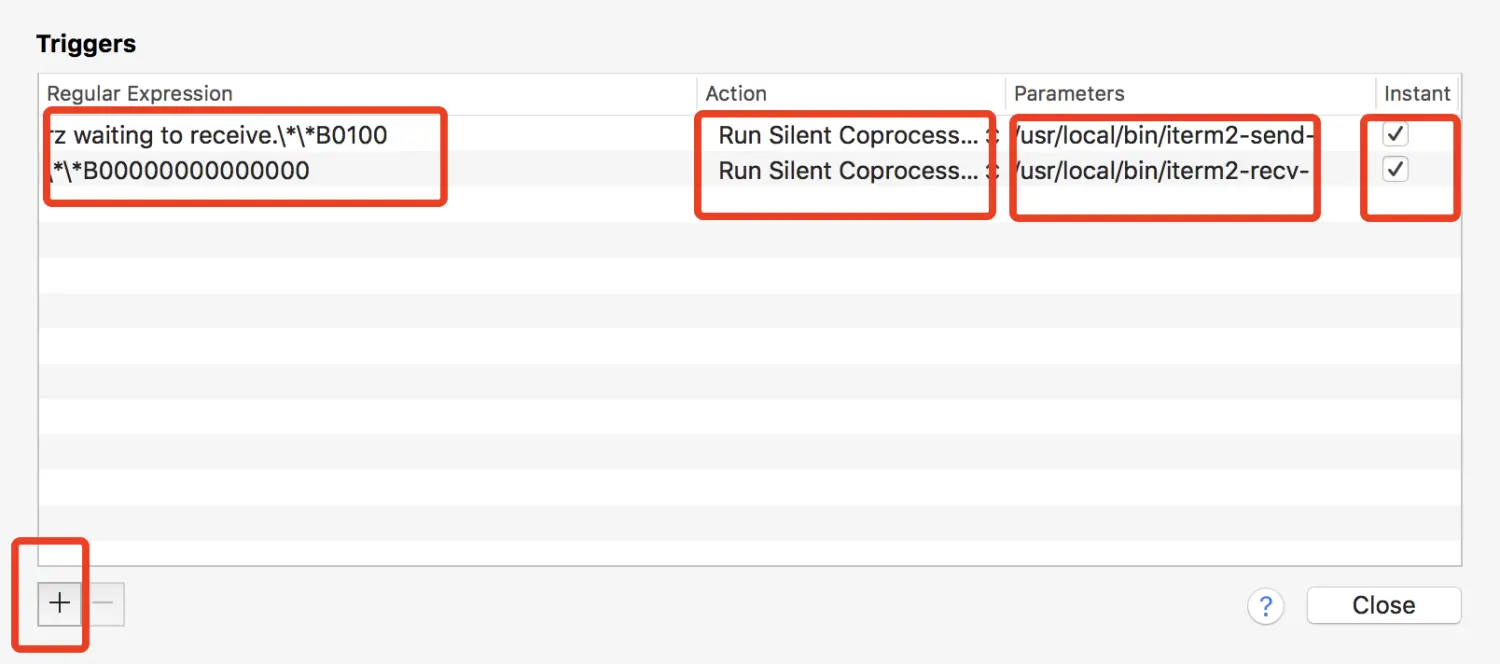Close the Triggers dialog
The image size is (1500, 664).
click(1383, 605)
